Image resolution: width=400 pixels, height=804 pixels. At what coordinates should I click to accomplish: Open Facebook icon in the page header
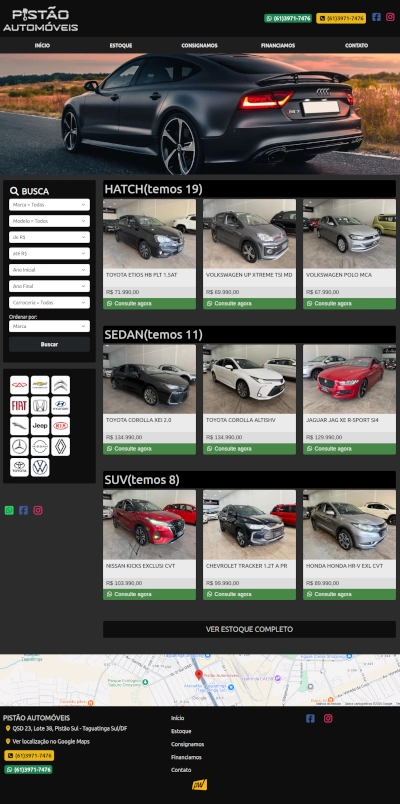pos(376,17)
